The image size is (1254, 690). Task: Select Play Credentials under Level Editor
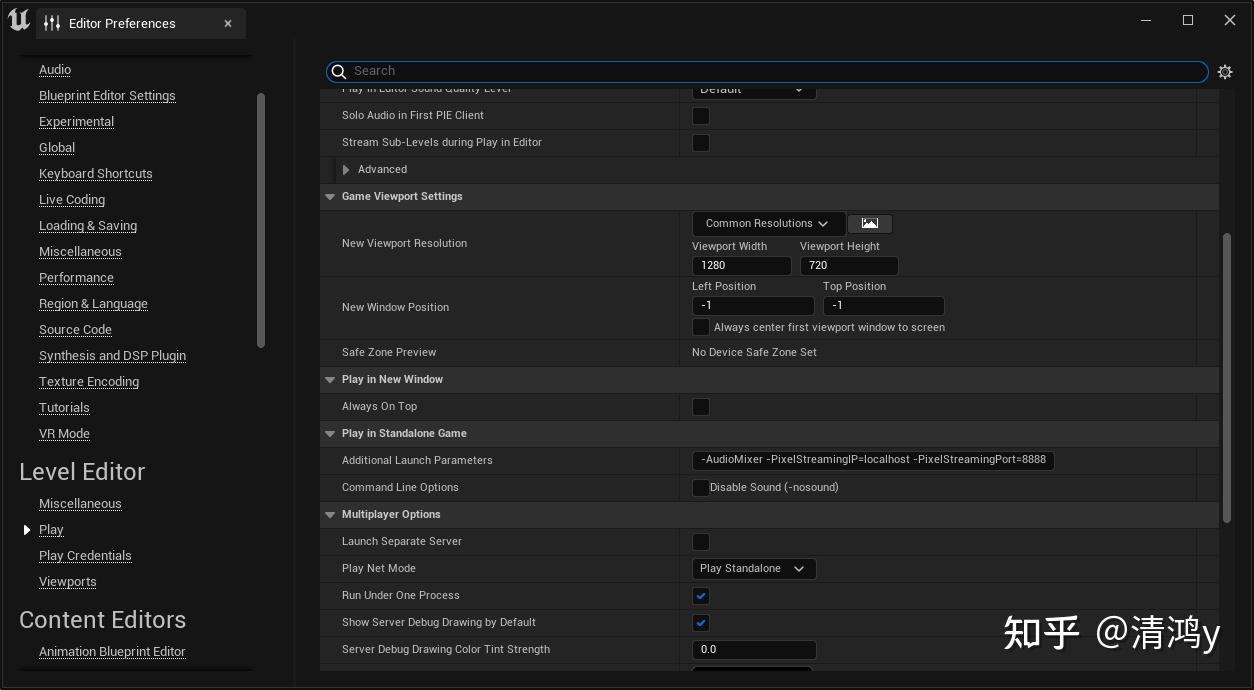click(x=85, y=556)
